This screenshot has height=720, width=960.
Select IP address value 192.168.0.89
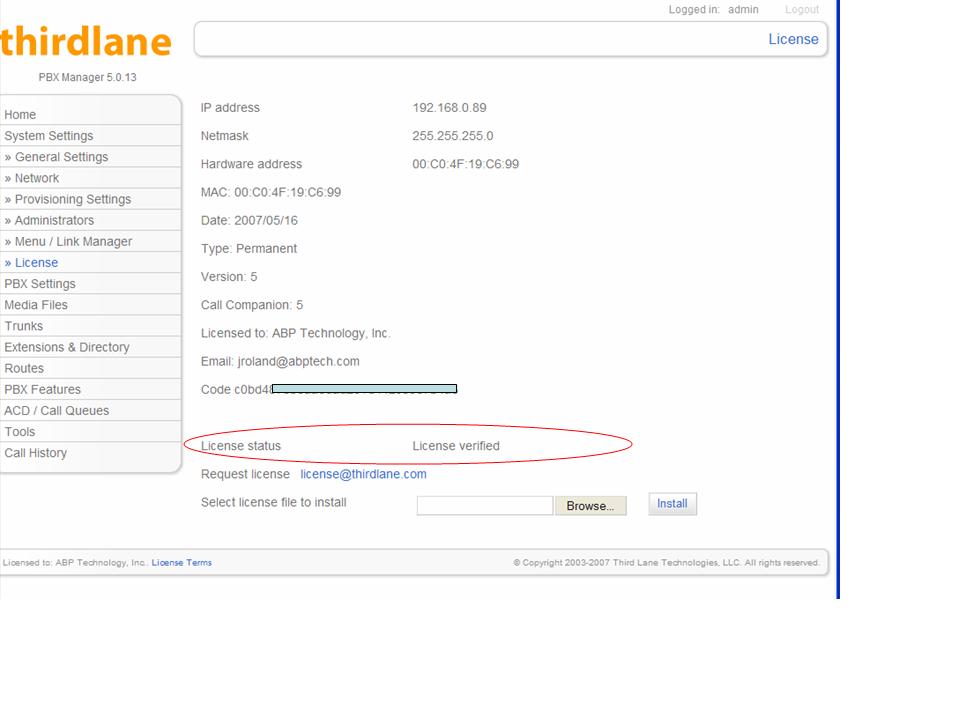[449, 108]
